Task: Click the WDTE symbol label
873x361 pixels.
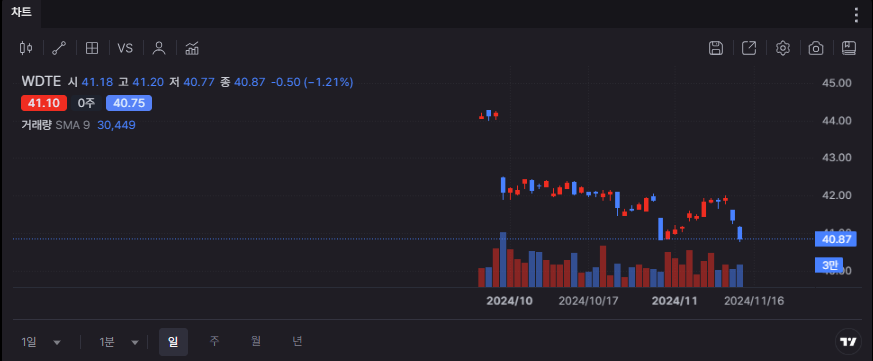Action: tap(41, 82)
